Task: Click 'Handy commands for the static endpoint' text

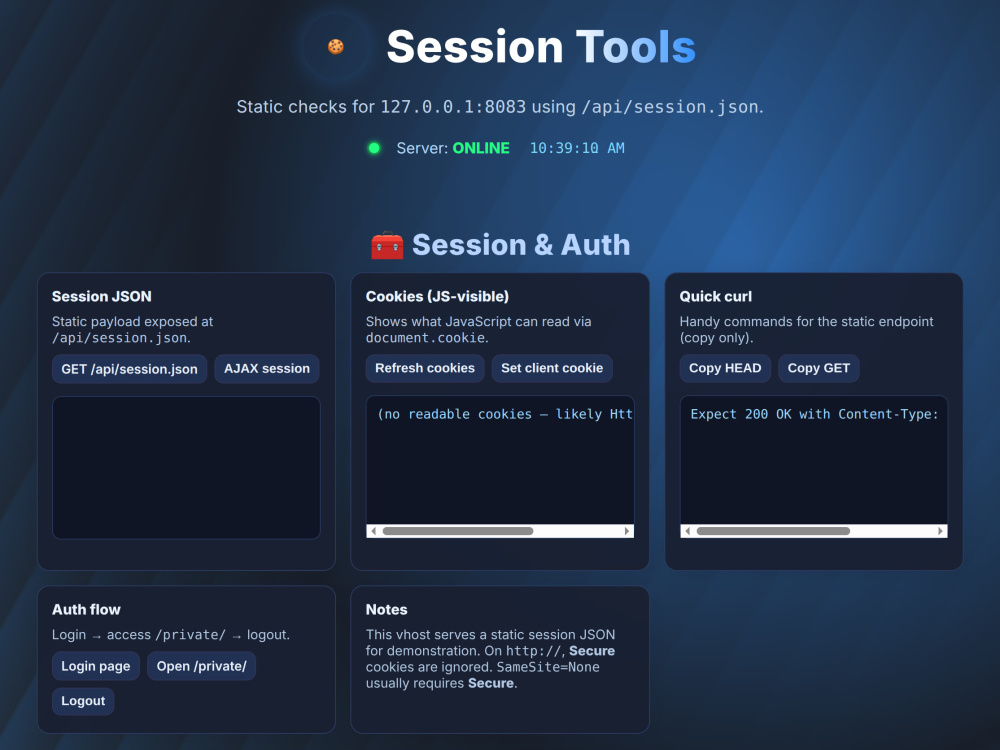Action: pyautogui.click(x=806, y=330)
